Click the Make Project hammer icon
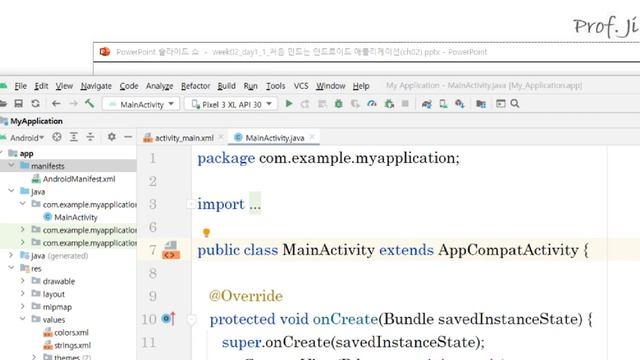 [89, 104]
